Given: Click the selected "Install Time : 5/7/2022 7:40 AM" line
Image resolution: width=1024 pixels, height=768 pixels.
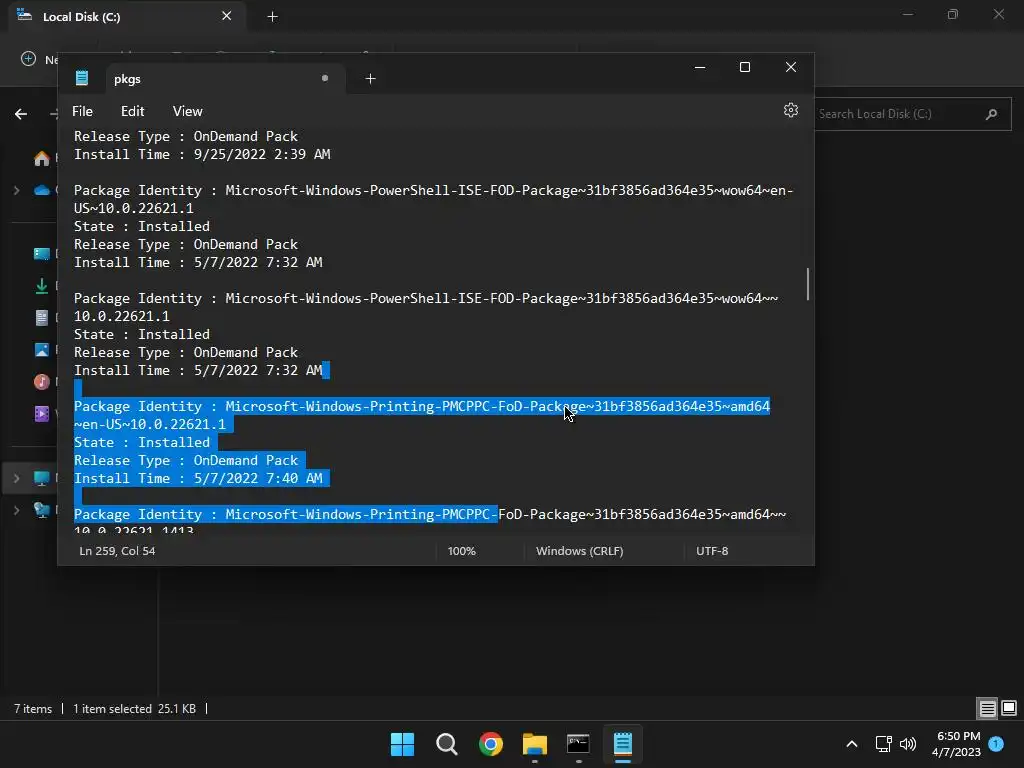Looking at the screenshot, I should tap(198, 478).
